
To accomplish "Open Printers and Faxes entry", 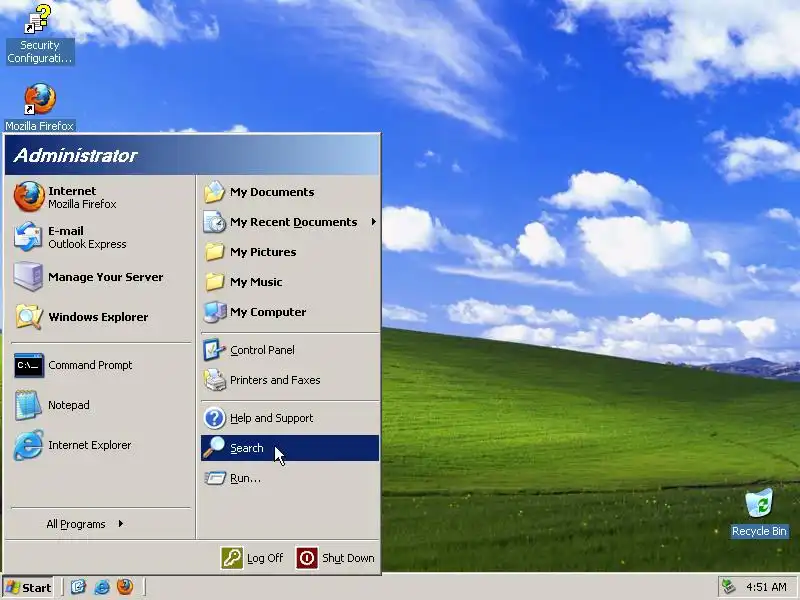I will [290, 380].
